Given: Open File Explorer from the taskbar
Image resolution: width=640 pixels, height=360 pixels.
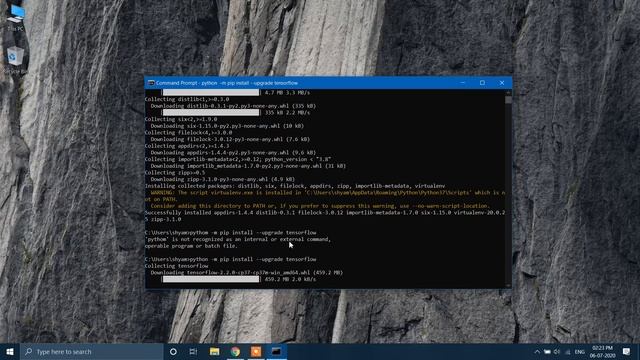Looking at the screenshot, I should [x=214, y=351].
